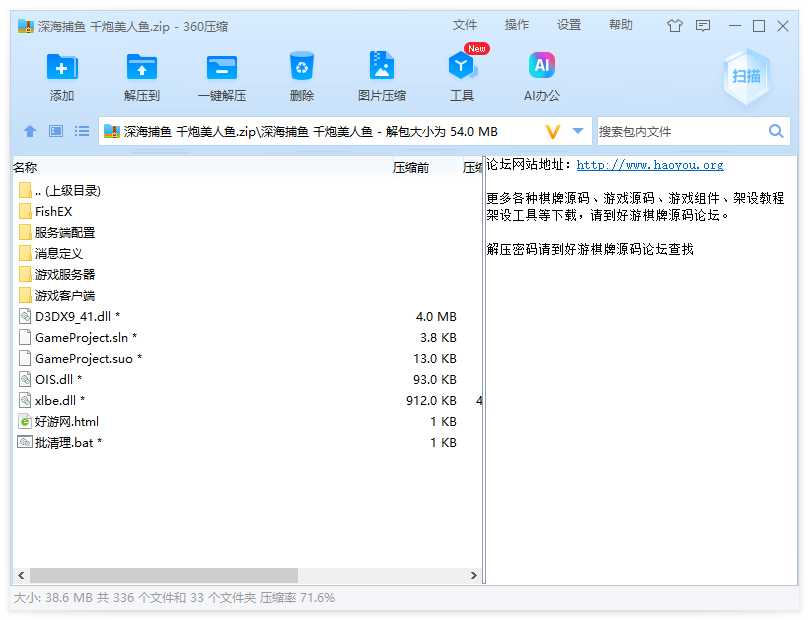809x620 pixels.
Task: Click the search magnifier icon
Action: coord(775,131)
